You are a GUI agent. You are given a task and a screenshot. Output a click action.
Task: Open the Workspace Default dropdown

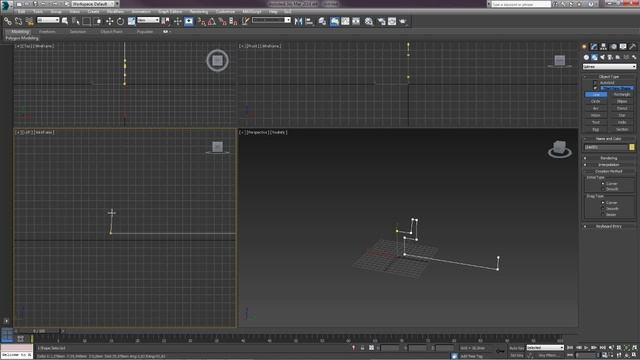(x=93, y=4)
